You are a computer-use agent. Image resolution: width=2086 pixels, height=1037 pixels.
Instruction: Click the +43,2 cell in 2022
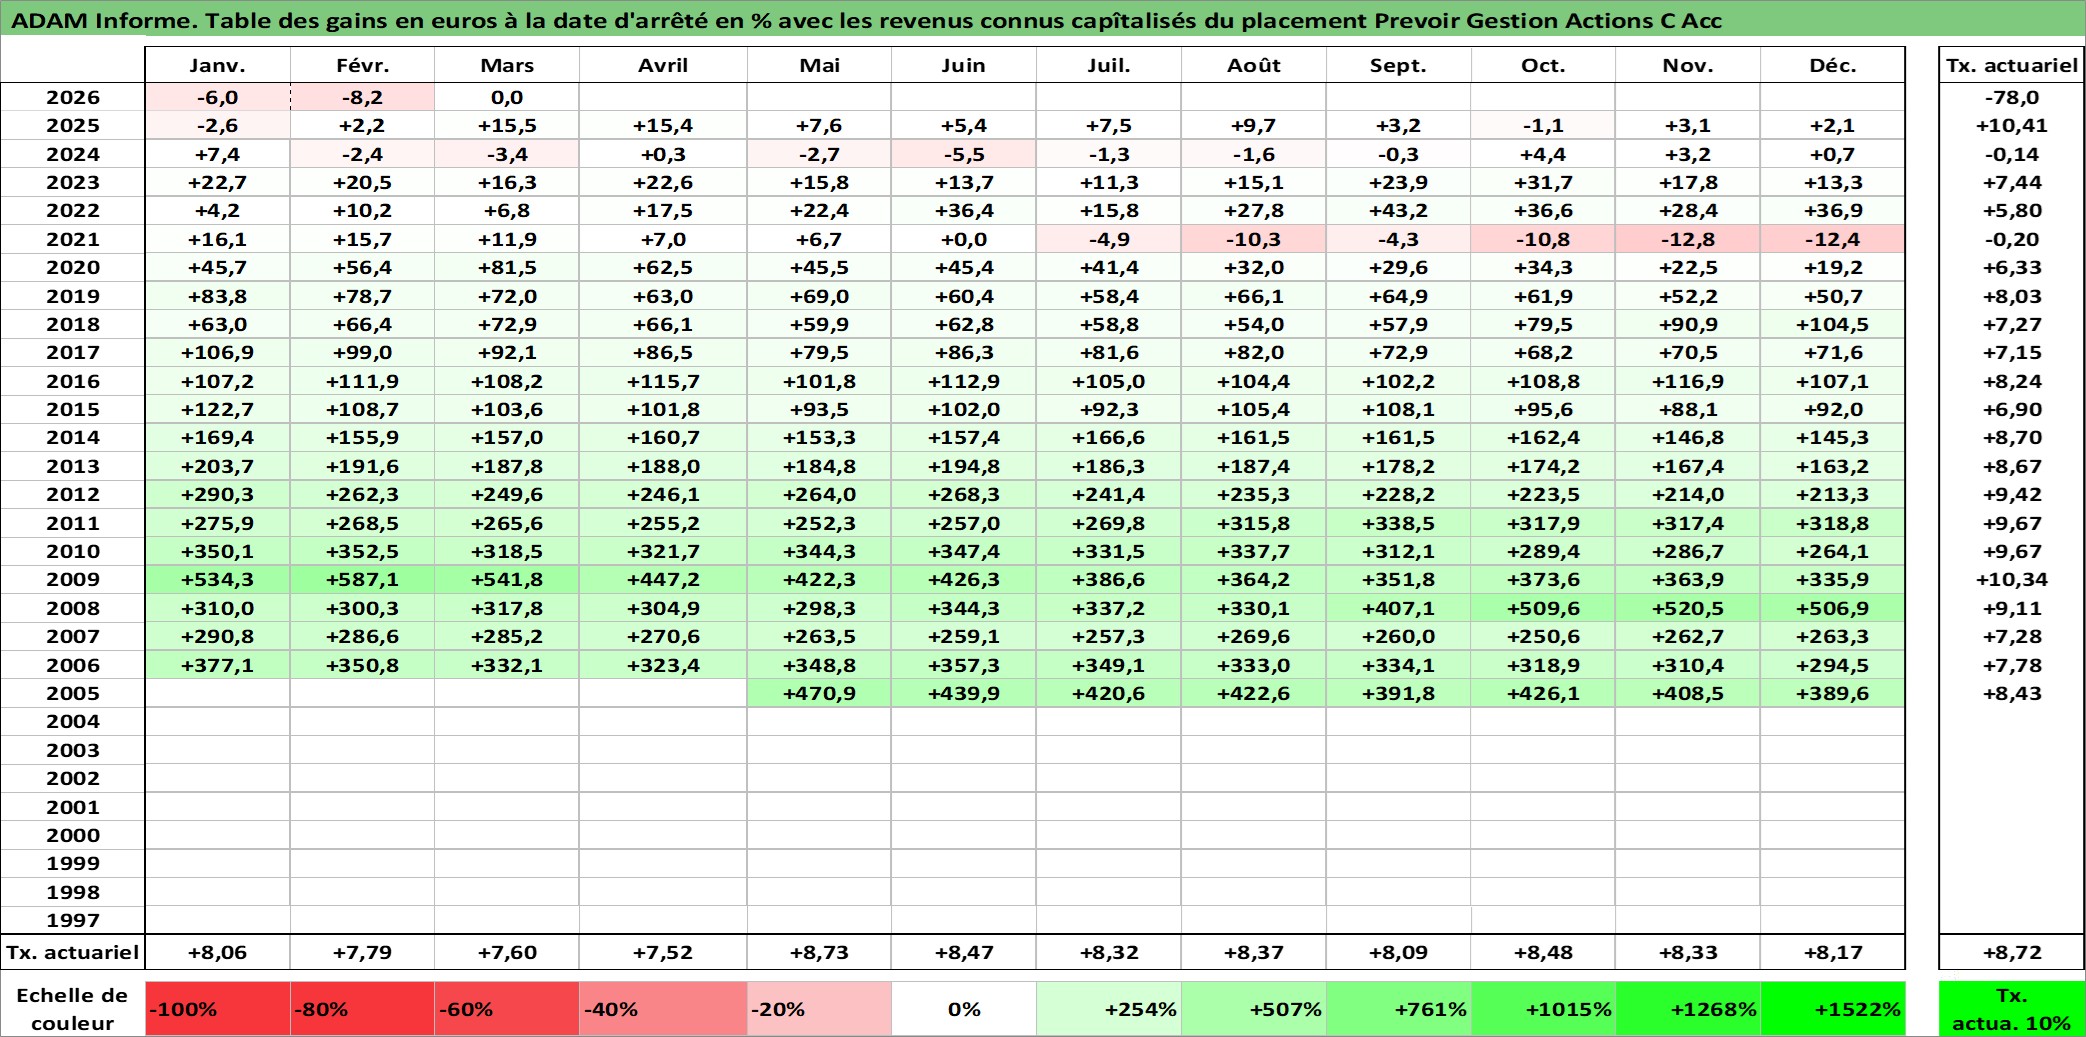(1398, 210)
